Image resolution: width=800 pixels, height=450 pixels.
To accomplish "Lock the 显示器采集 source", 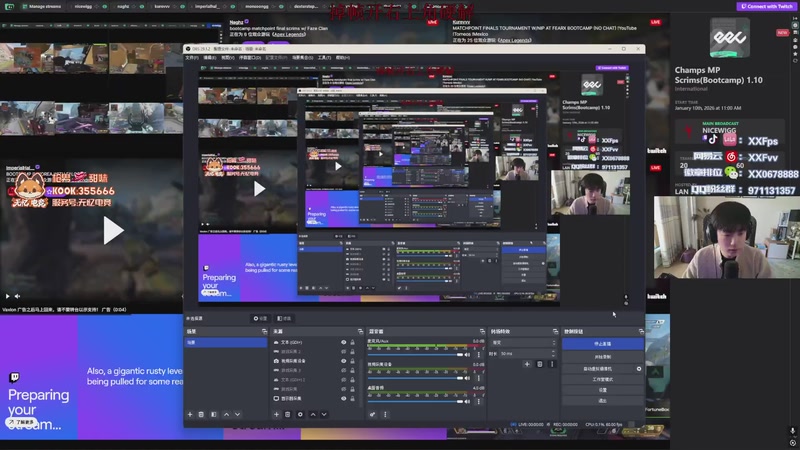I will [352, 398].
